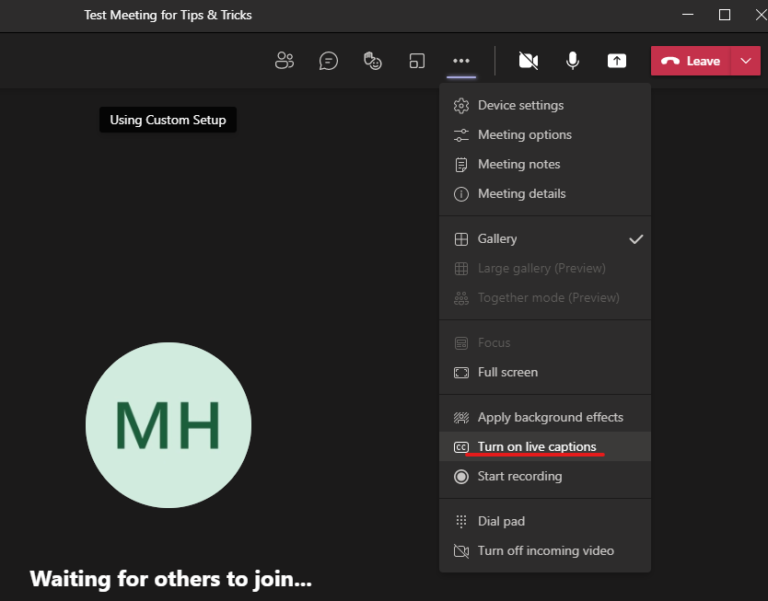Image resolution: width=768 pixels, height=601 pixels.
Task: Click the Together mode people icon
Action: pyautogui.click(x=461, y=298)
